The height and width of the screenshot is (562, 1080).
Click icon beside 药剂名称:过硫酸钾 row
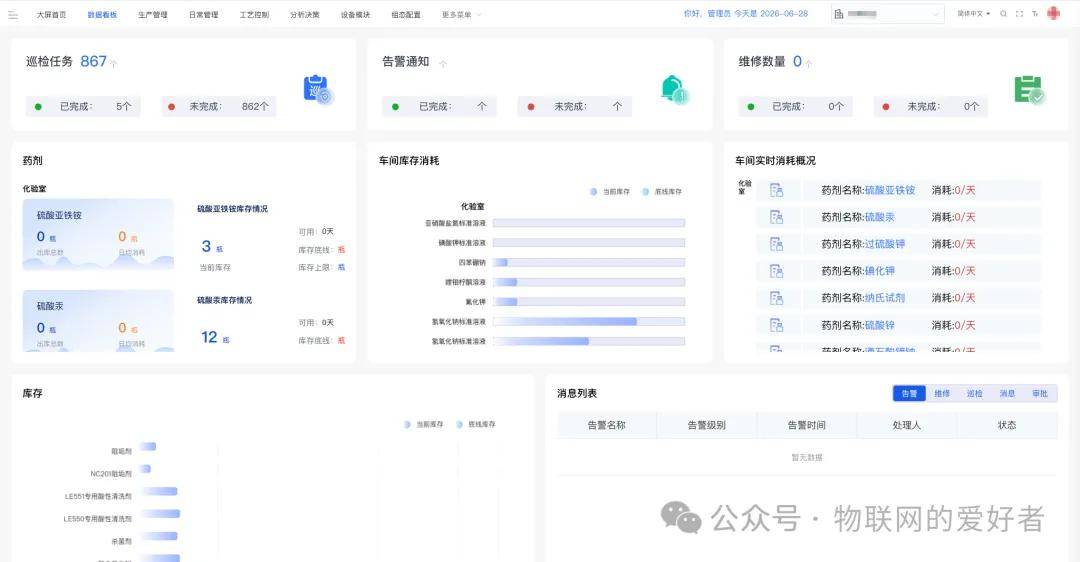(776, 244)
